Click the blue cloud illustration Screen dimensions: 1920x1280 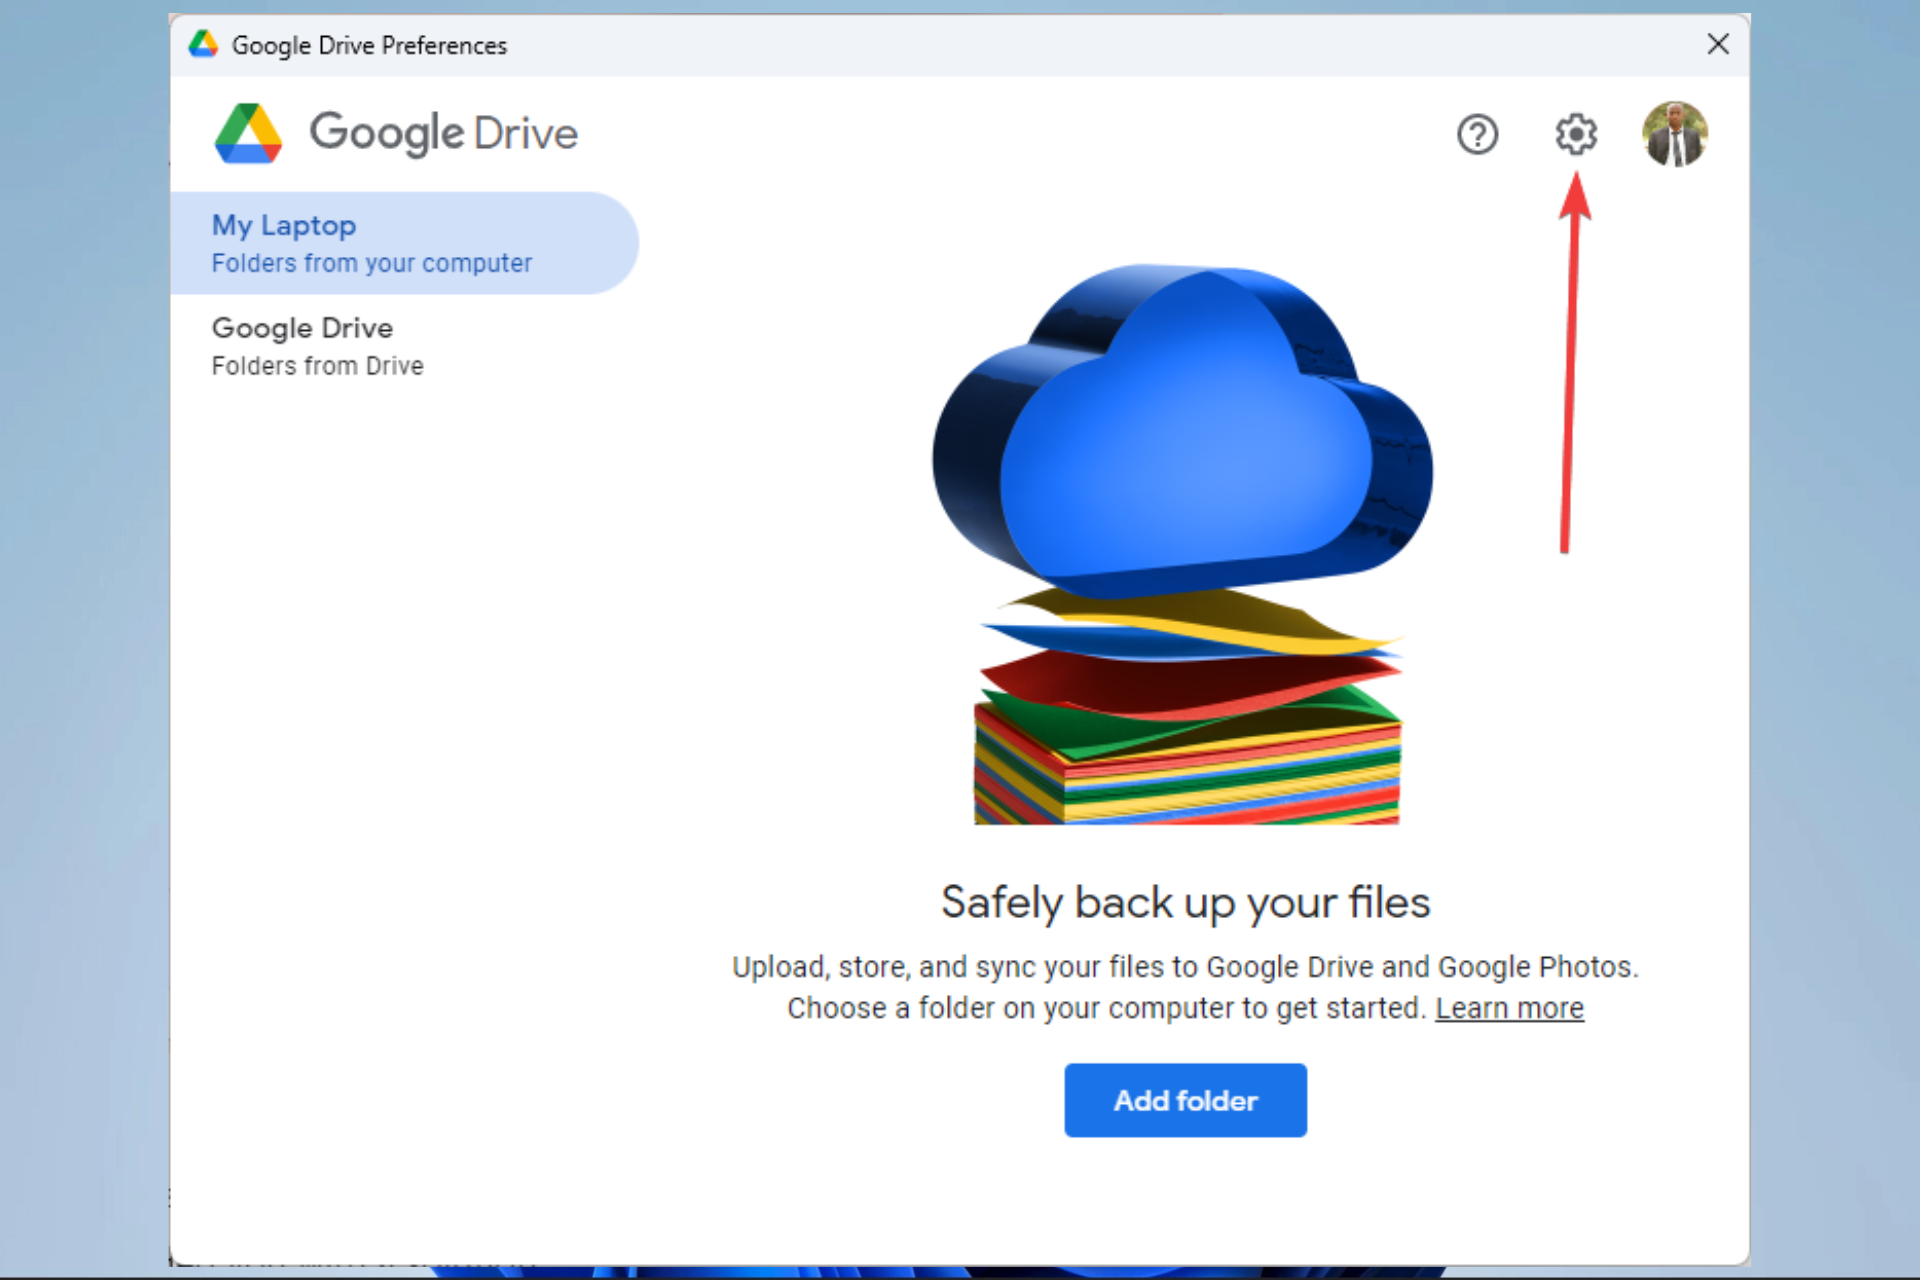[x=1180, y=440]
